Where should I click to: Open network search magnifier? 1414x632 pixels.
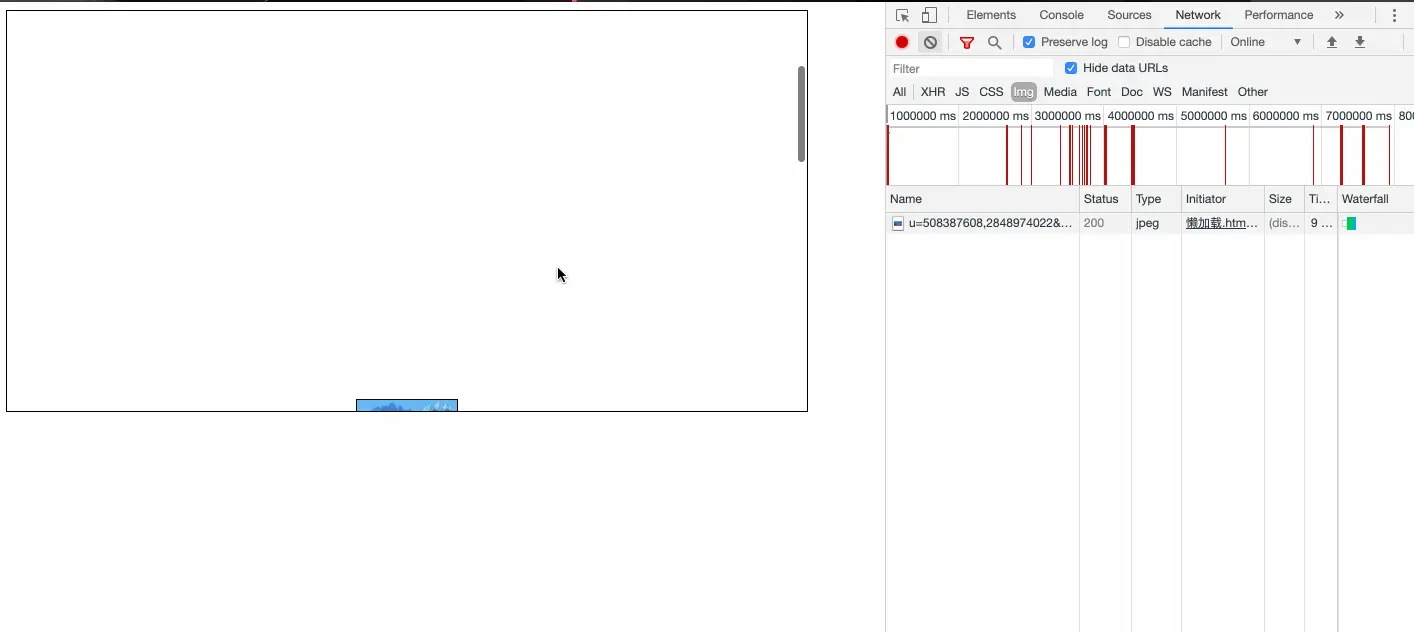coord(995,42)
